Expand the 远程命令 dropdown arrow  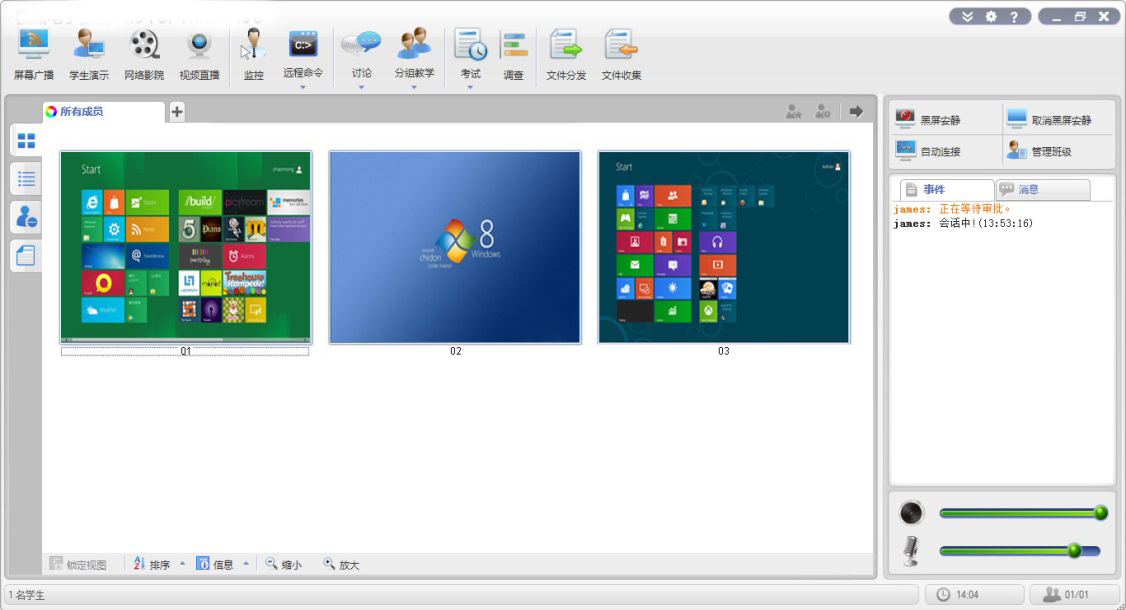302,88
